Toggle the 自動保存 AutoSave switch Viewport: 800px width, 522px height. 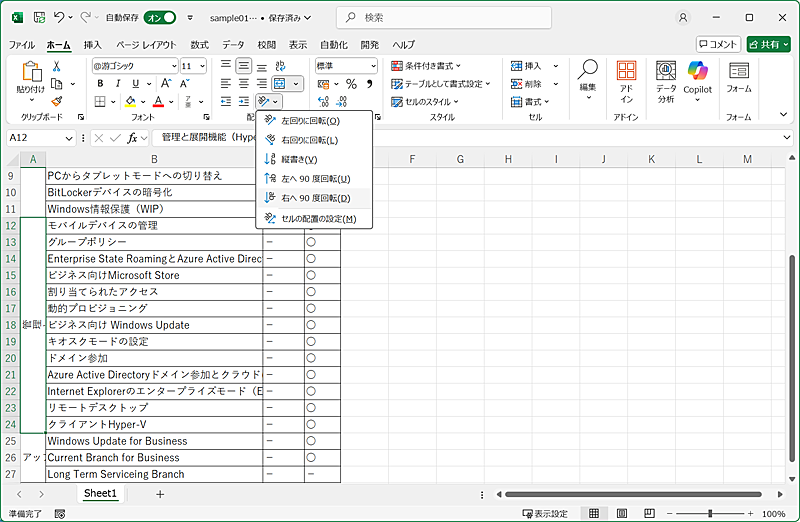point(160,17)
